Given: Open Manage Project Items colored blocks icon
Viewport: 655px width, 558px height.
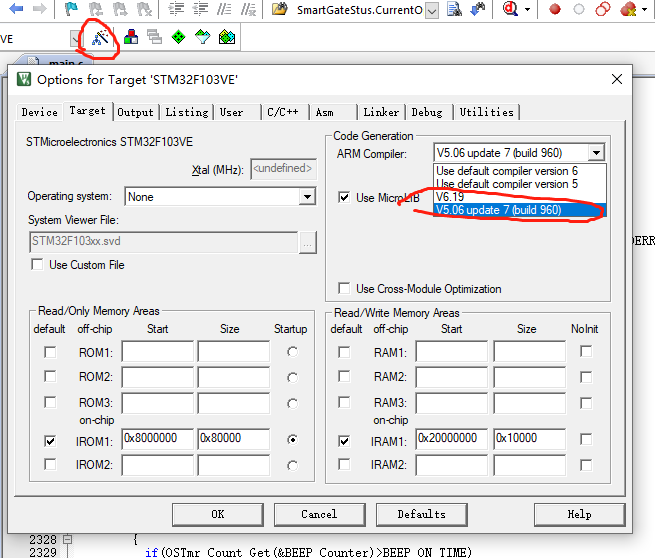Looking at the screenshot, I should pos(131,38).
